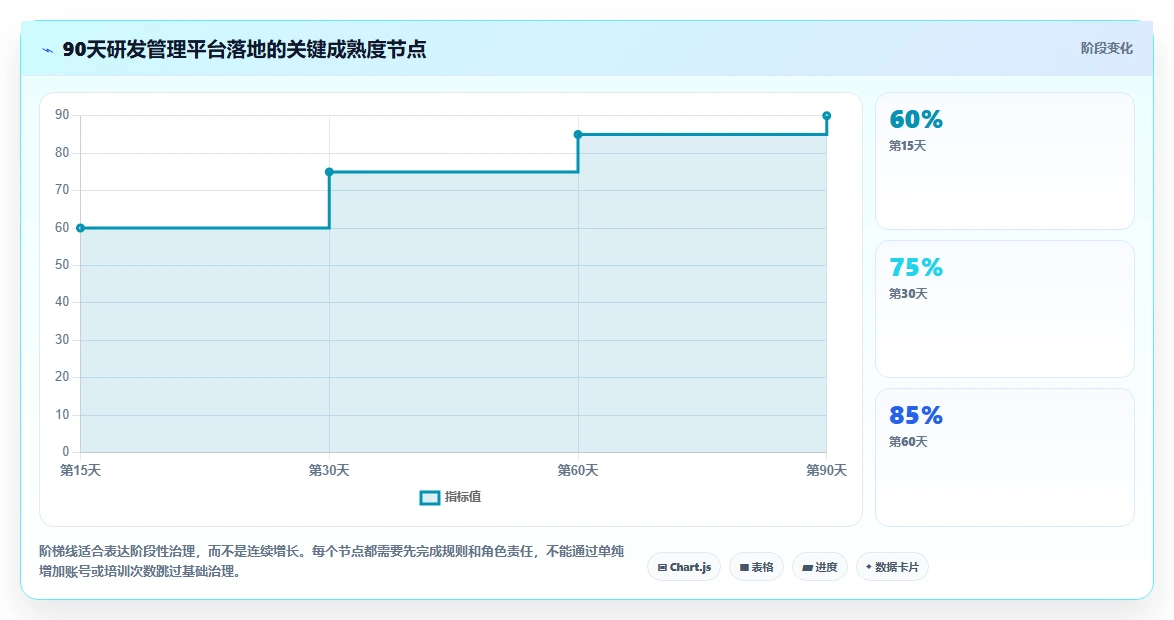
Task: Click the 第30天 x-axis label
Action: [329, 470]
